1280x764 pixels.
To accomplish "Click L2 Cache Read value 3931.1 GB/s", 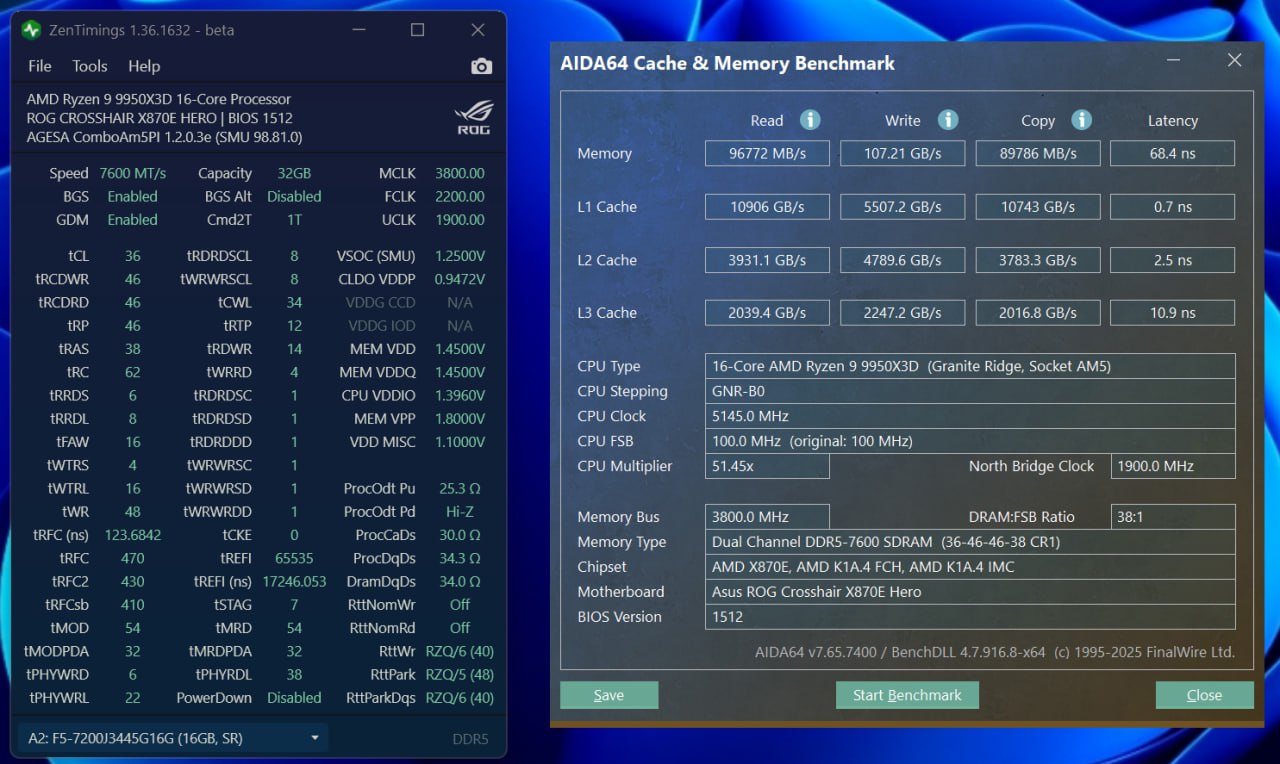I will pos(767,260).
